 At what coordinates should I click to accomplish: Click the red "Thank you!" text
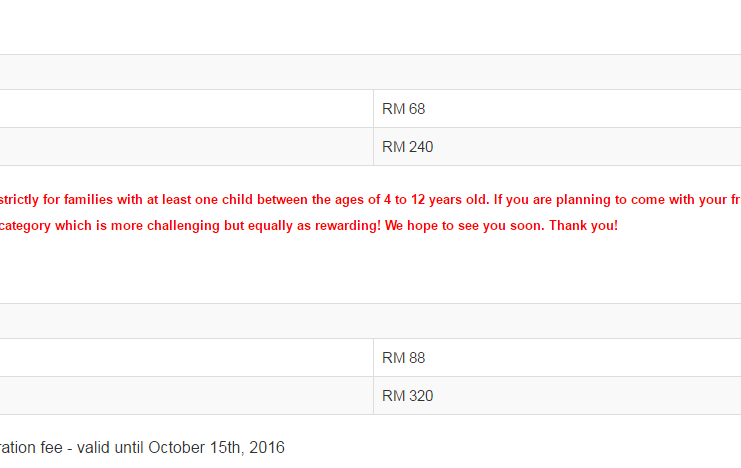pyautogui.click(x=583, y=225)
